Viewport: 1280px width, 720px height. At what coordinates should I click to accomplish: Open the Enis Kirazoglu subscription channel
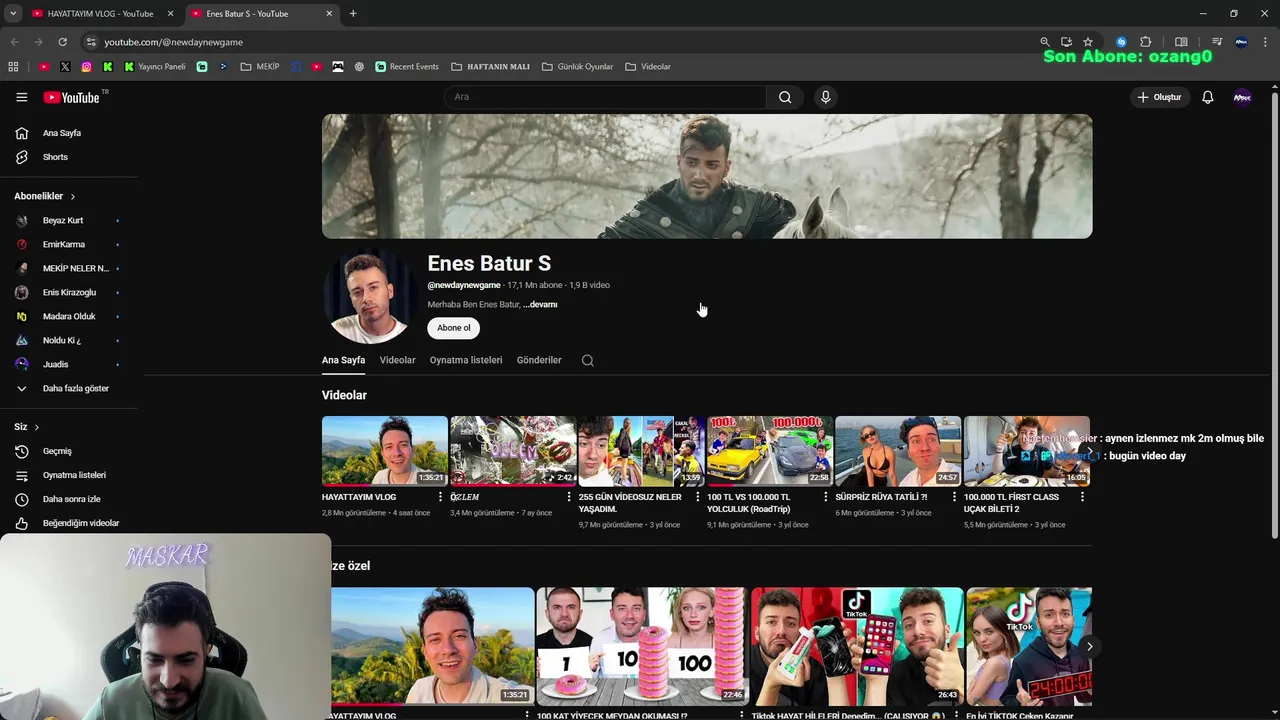[x=69, y=292]
